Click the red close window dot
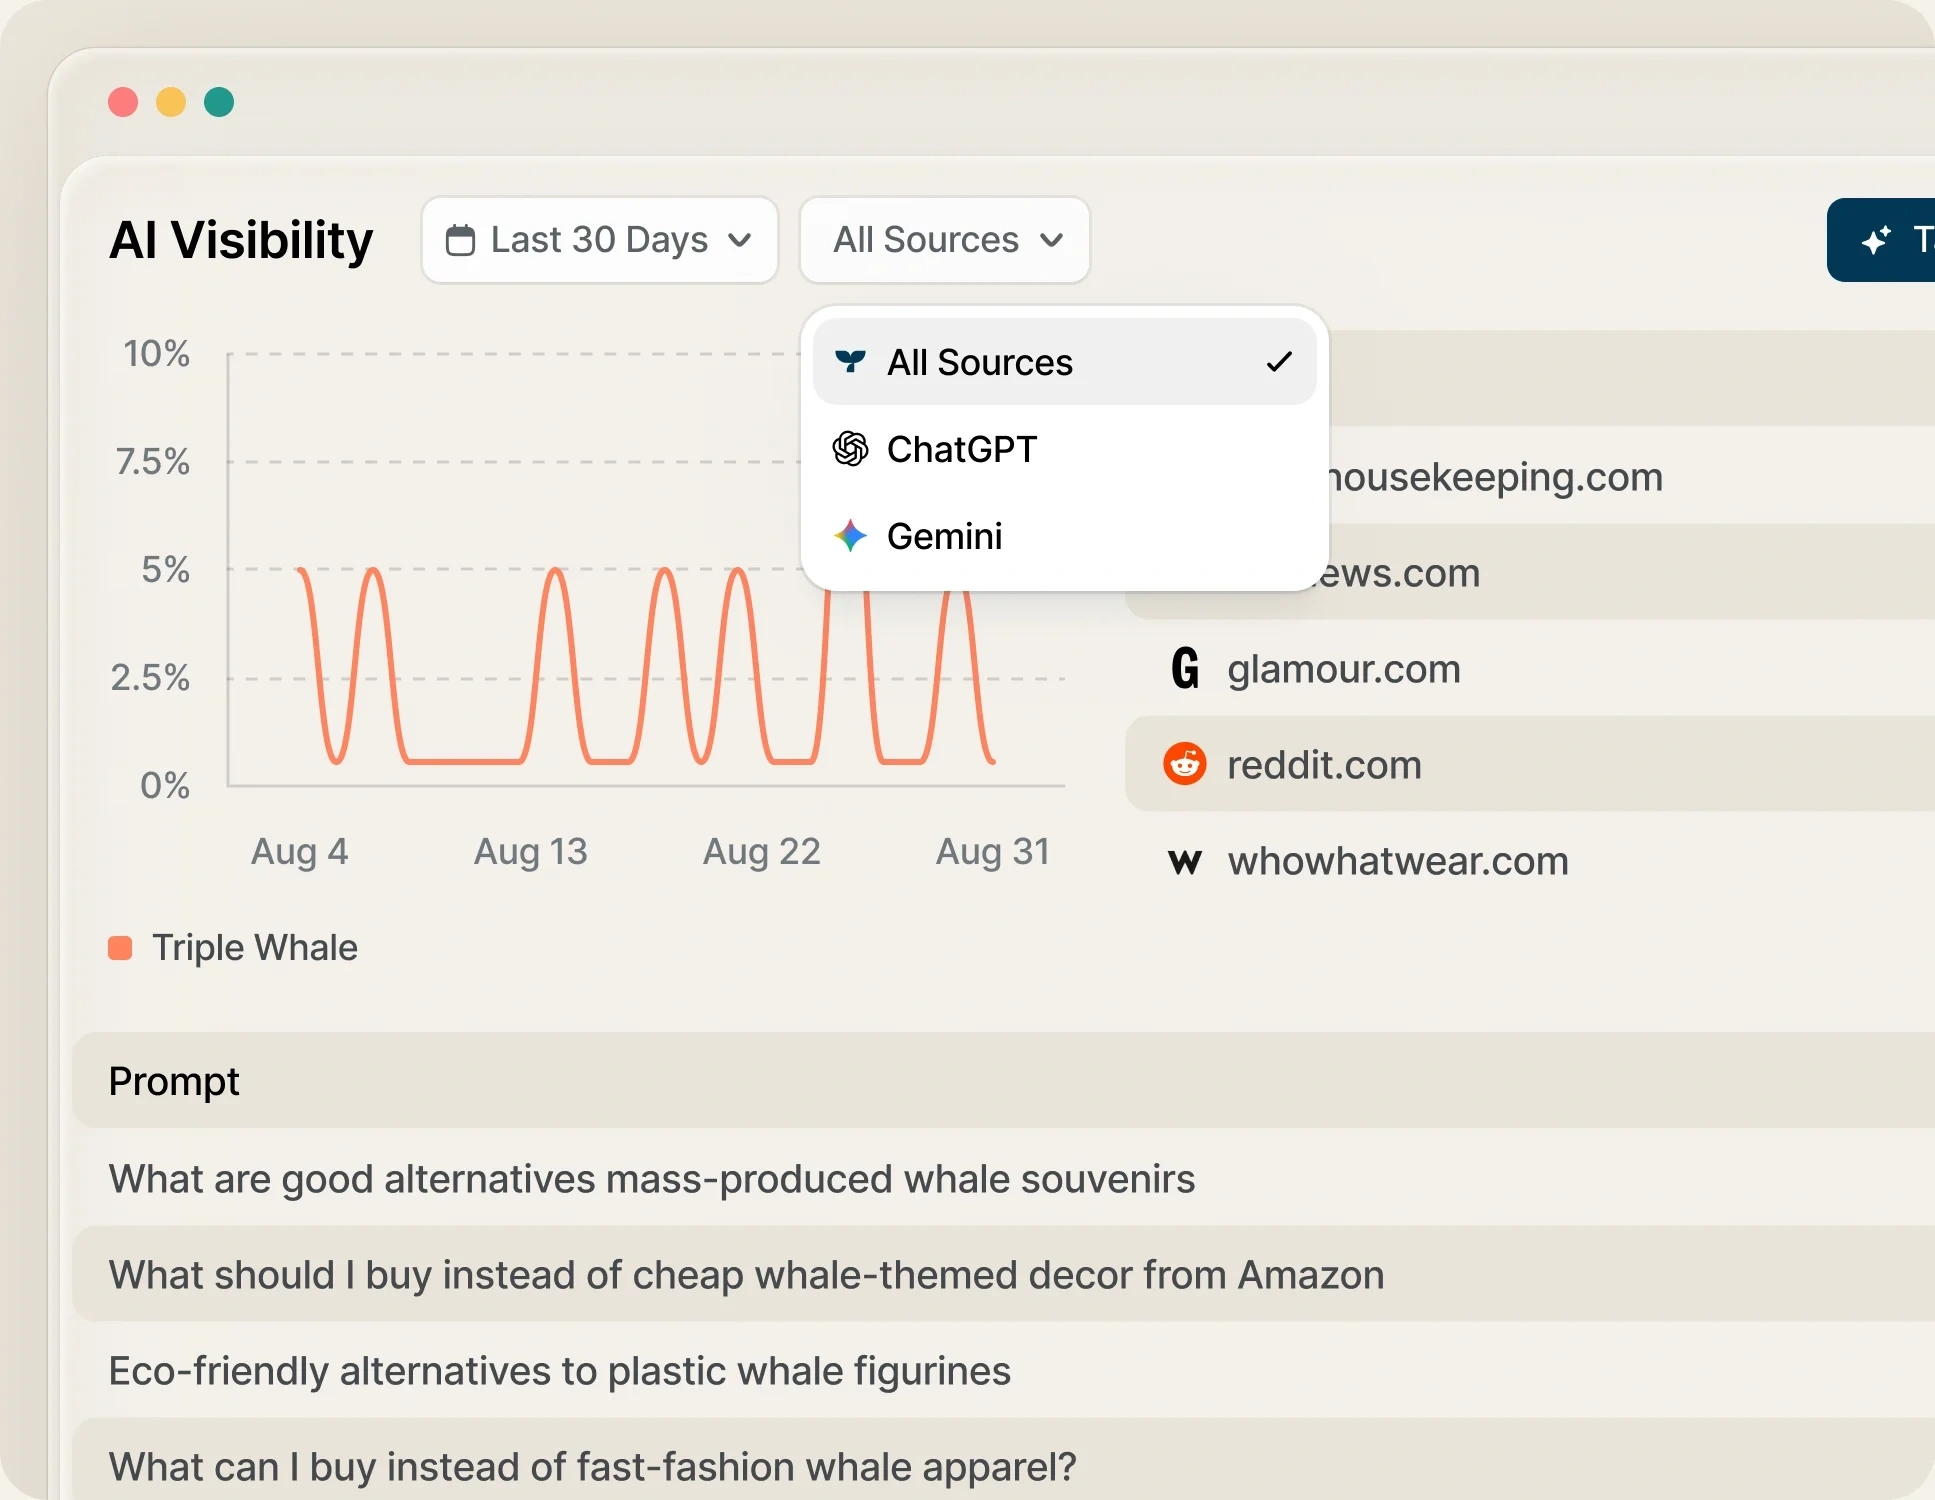 click(123, 102)
